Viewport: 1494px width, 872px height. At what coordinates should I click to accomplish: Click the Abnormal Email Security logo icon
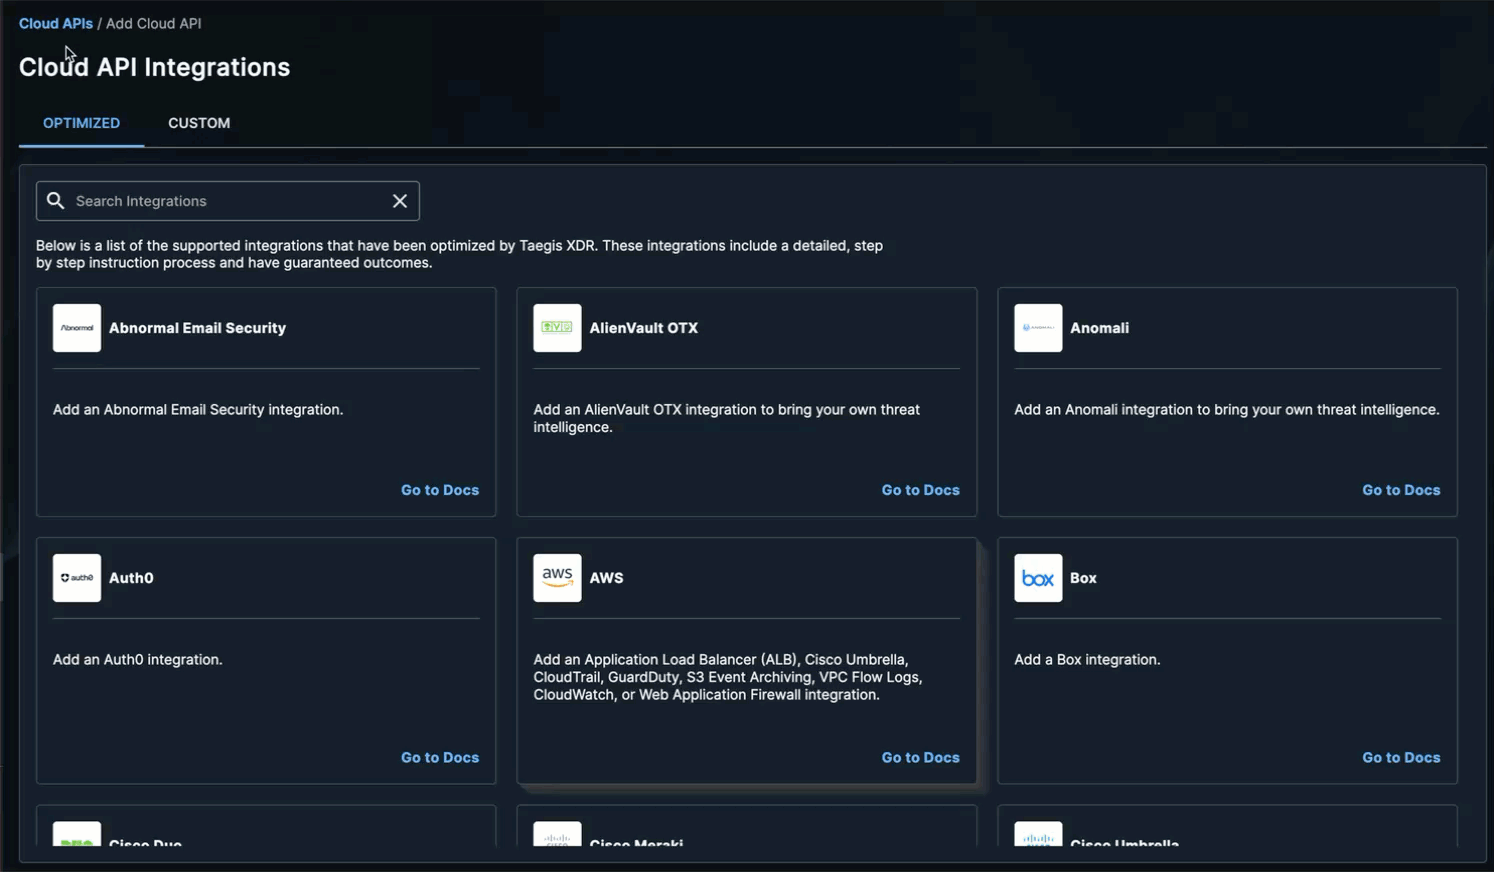pos(77,328)
